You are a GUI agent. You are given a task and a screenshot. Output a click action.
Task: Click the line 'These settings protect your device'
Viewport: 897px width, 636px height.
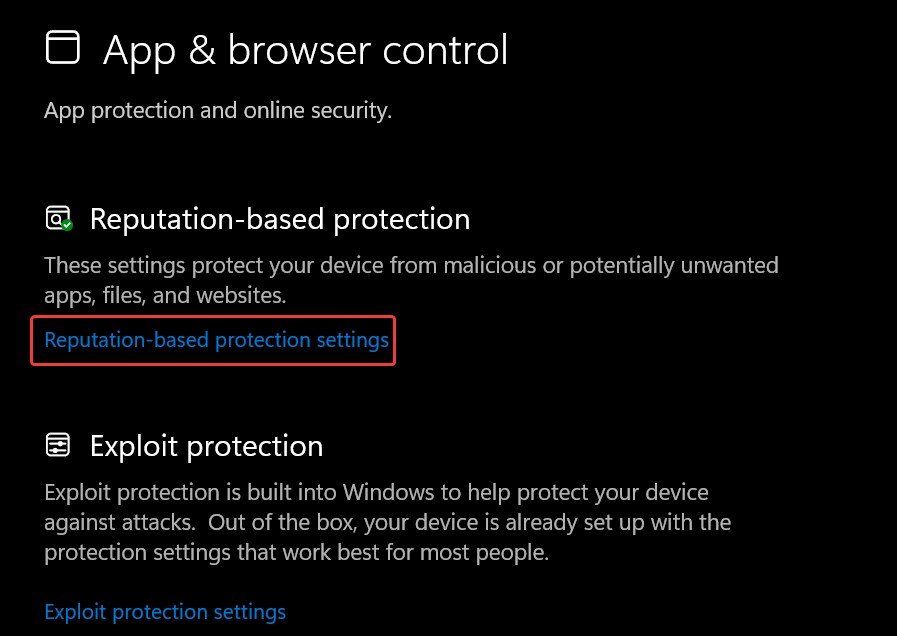[411, 266]
